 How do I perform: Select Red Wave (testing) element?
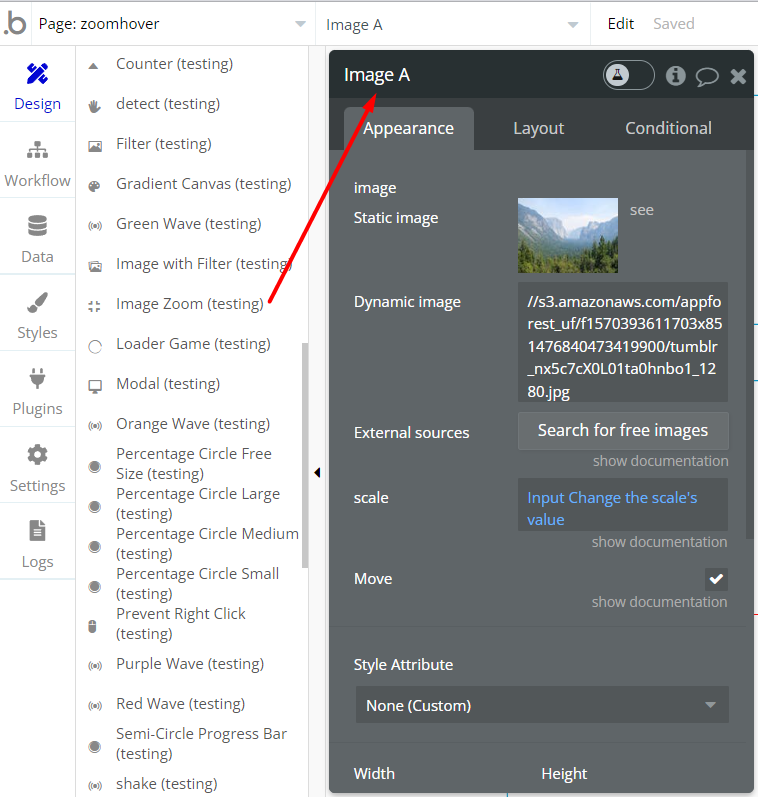(180, 704)
